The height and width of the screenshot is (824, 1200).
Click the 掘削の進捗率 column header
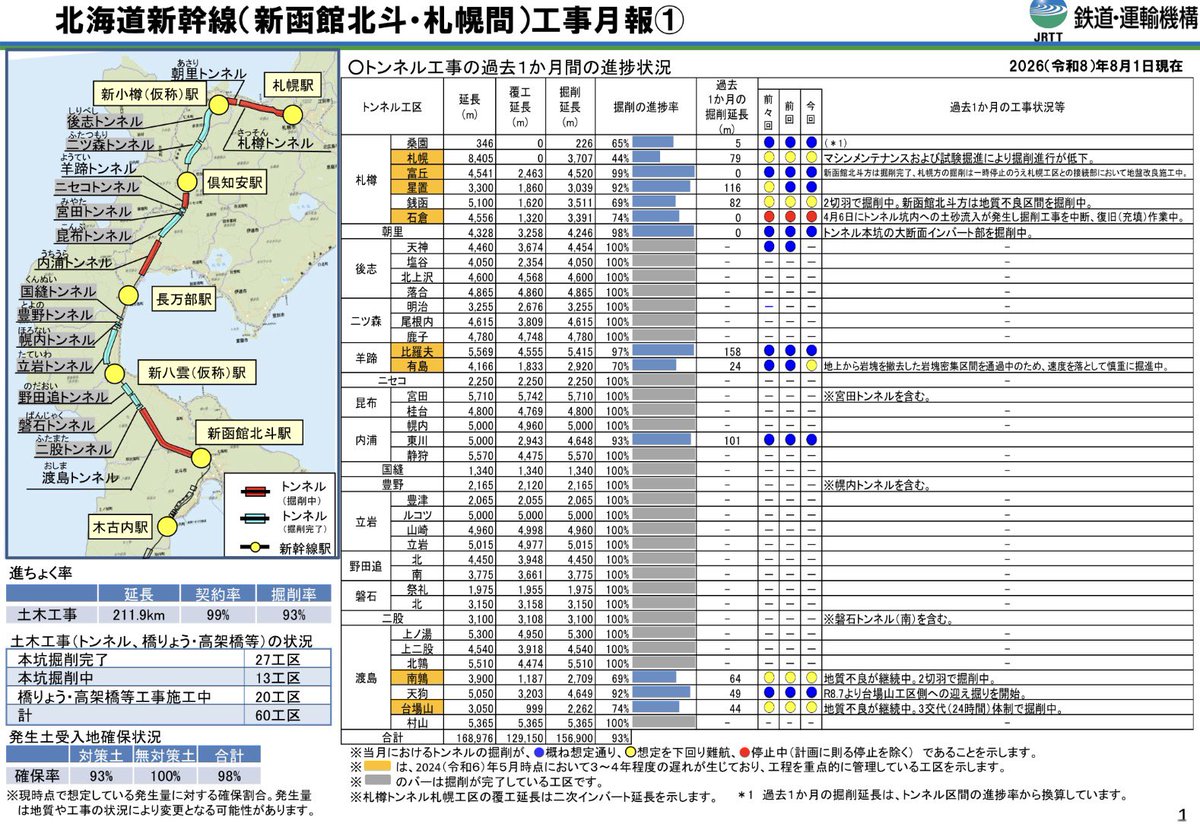(644, 105)
